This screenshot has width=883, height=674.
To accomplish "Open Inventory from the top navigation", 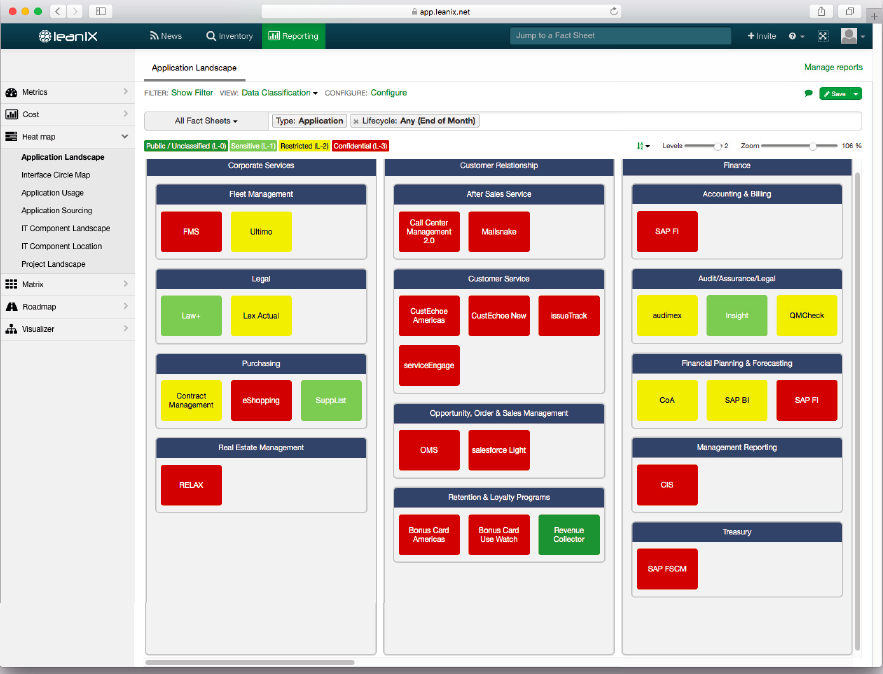I will pyautogui.click(x=229, y=35).
